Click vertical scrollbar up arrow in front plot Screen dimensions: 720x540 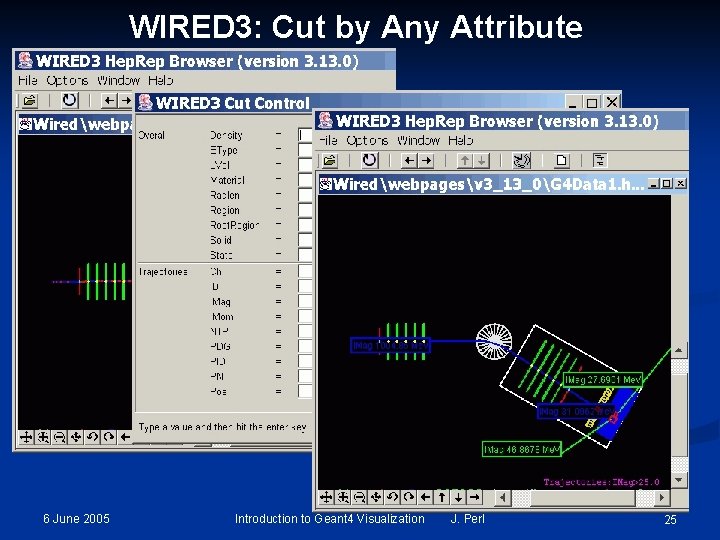coord(679,350)
